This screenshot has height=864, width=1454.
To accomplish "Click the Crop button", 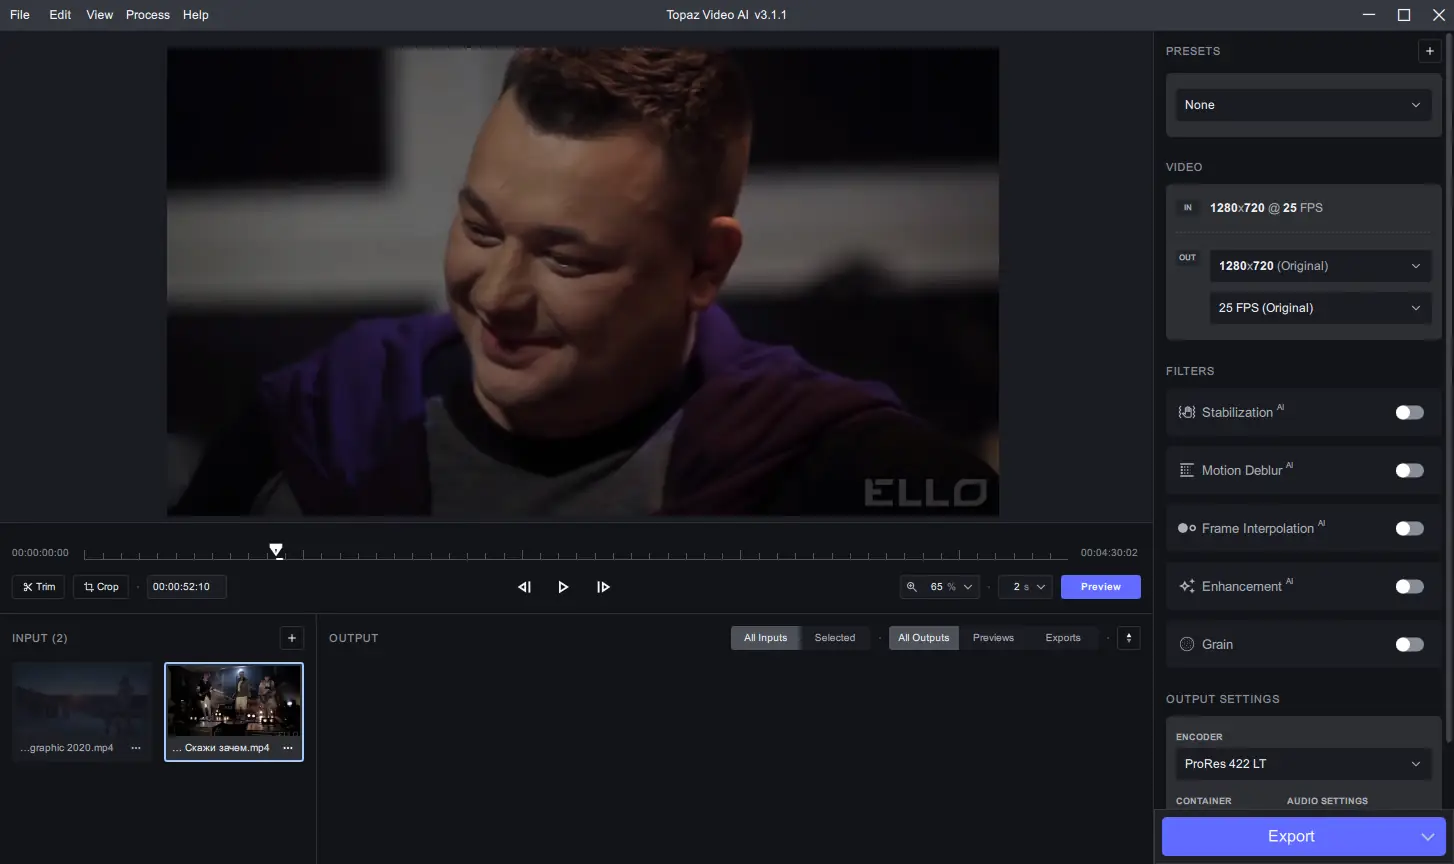I will click(x=101, y=587).
